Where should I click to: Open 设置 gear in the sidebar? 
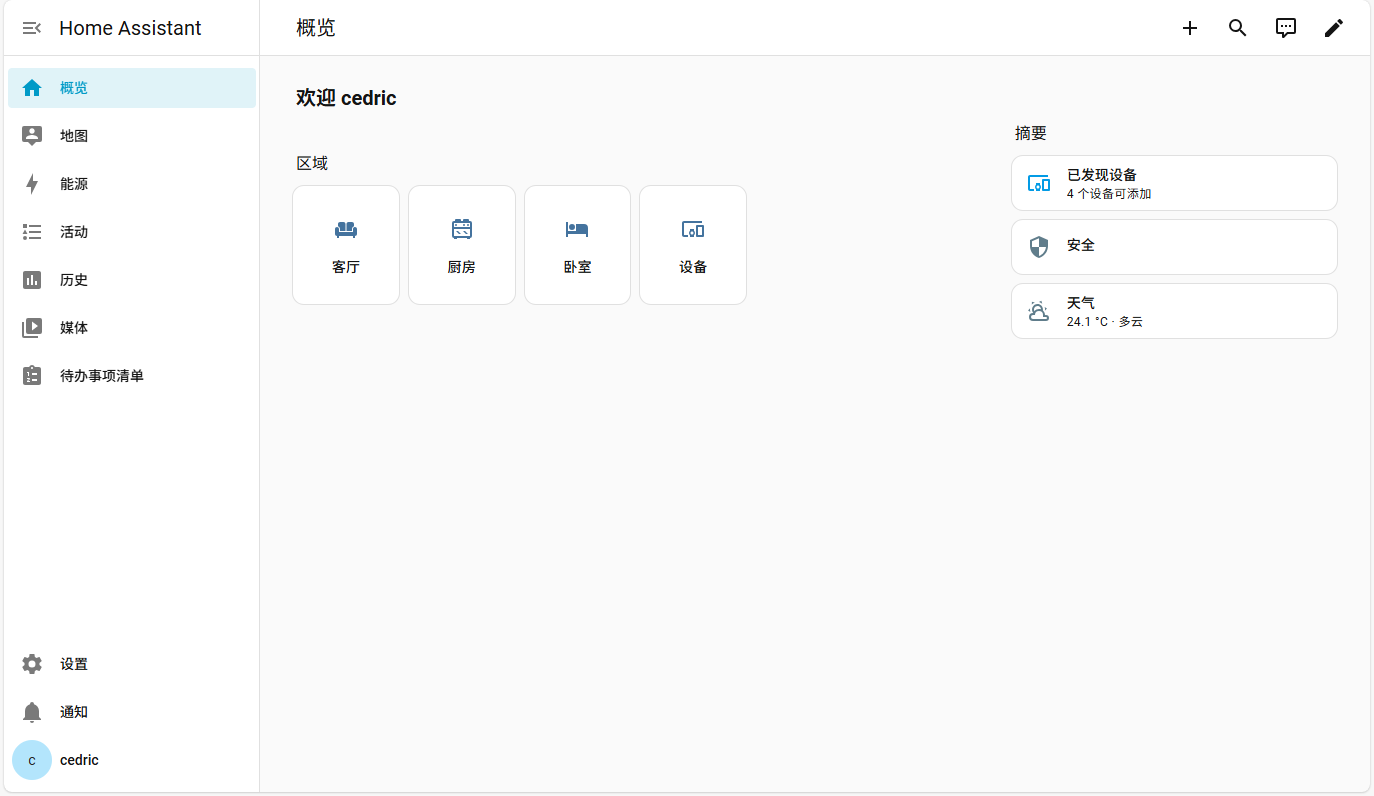132,664
